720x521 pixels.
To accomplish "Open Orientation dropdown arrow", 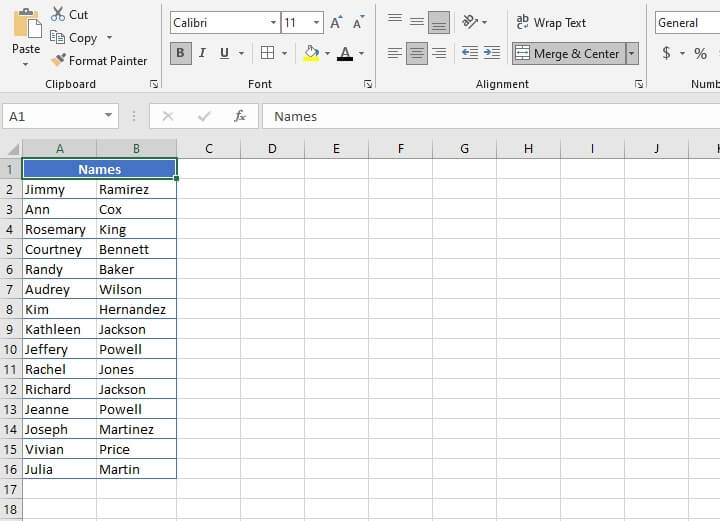I will point(484,22).
